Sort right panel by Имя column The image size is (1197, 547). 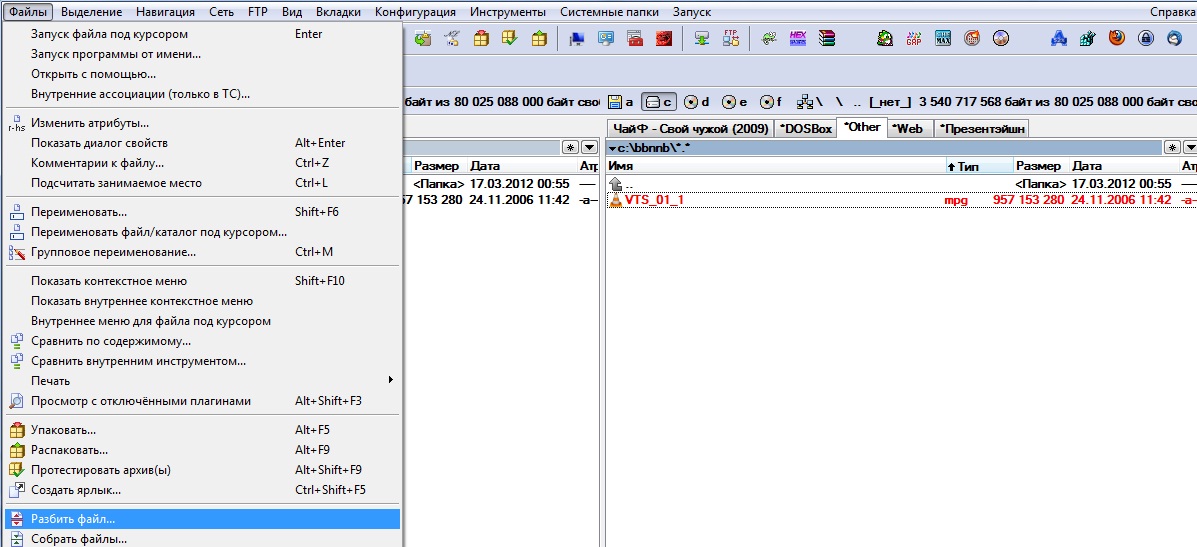click(x=775, y=166)
